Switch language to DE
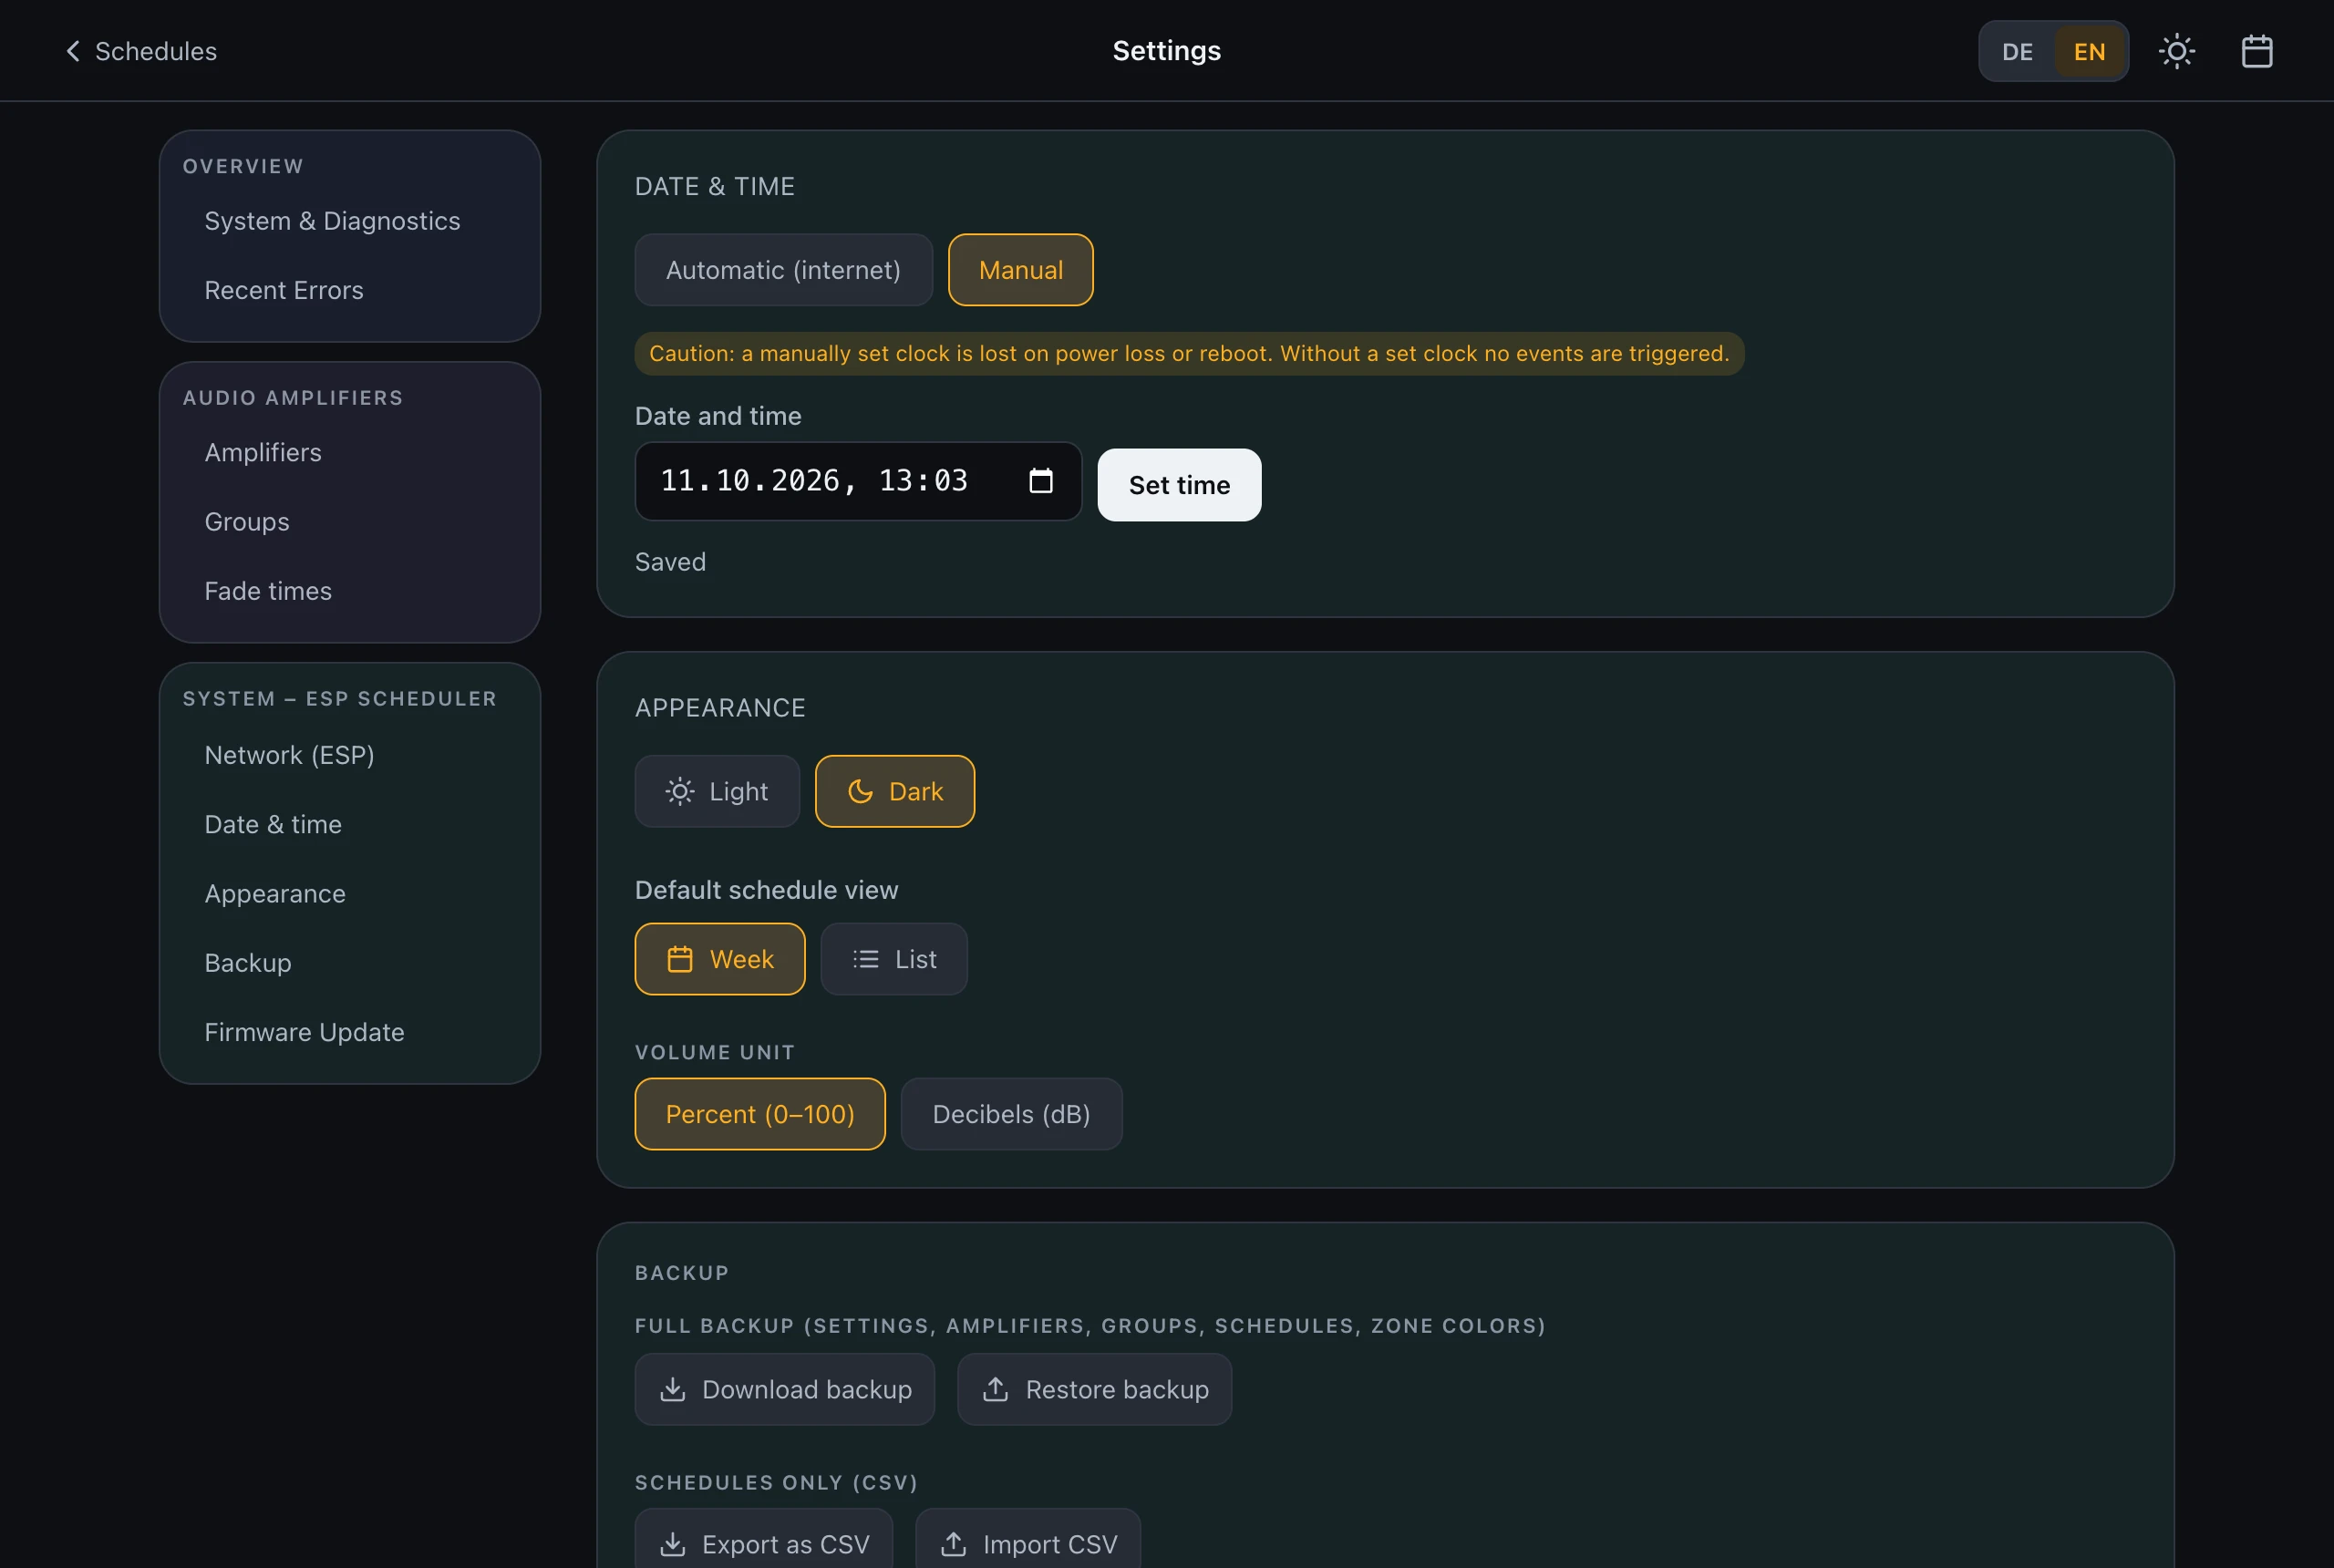Screen dimensions: 2334x1568 (x=2017, y=51)
